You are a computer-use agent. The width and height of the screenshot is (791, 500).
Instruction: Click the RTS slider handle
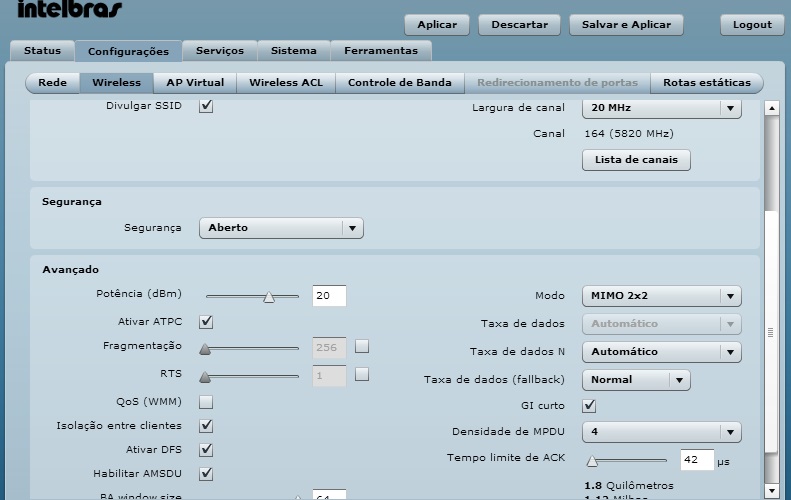pos(205,377)
